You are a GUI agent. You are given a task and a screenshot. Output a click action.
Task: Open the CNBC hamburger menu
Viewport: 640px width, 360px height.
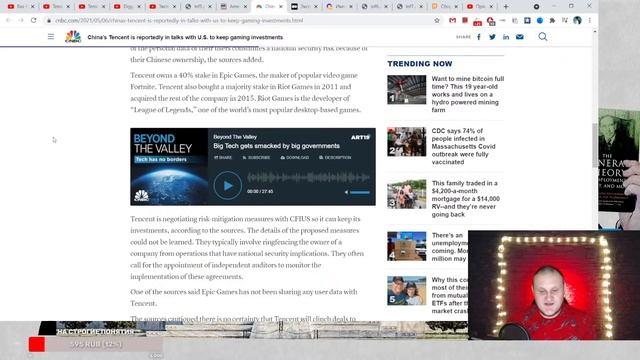coord(51,37)
